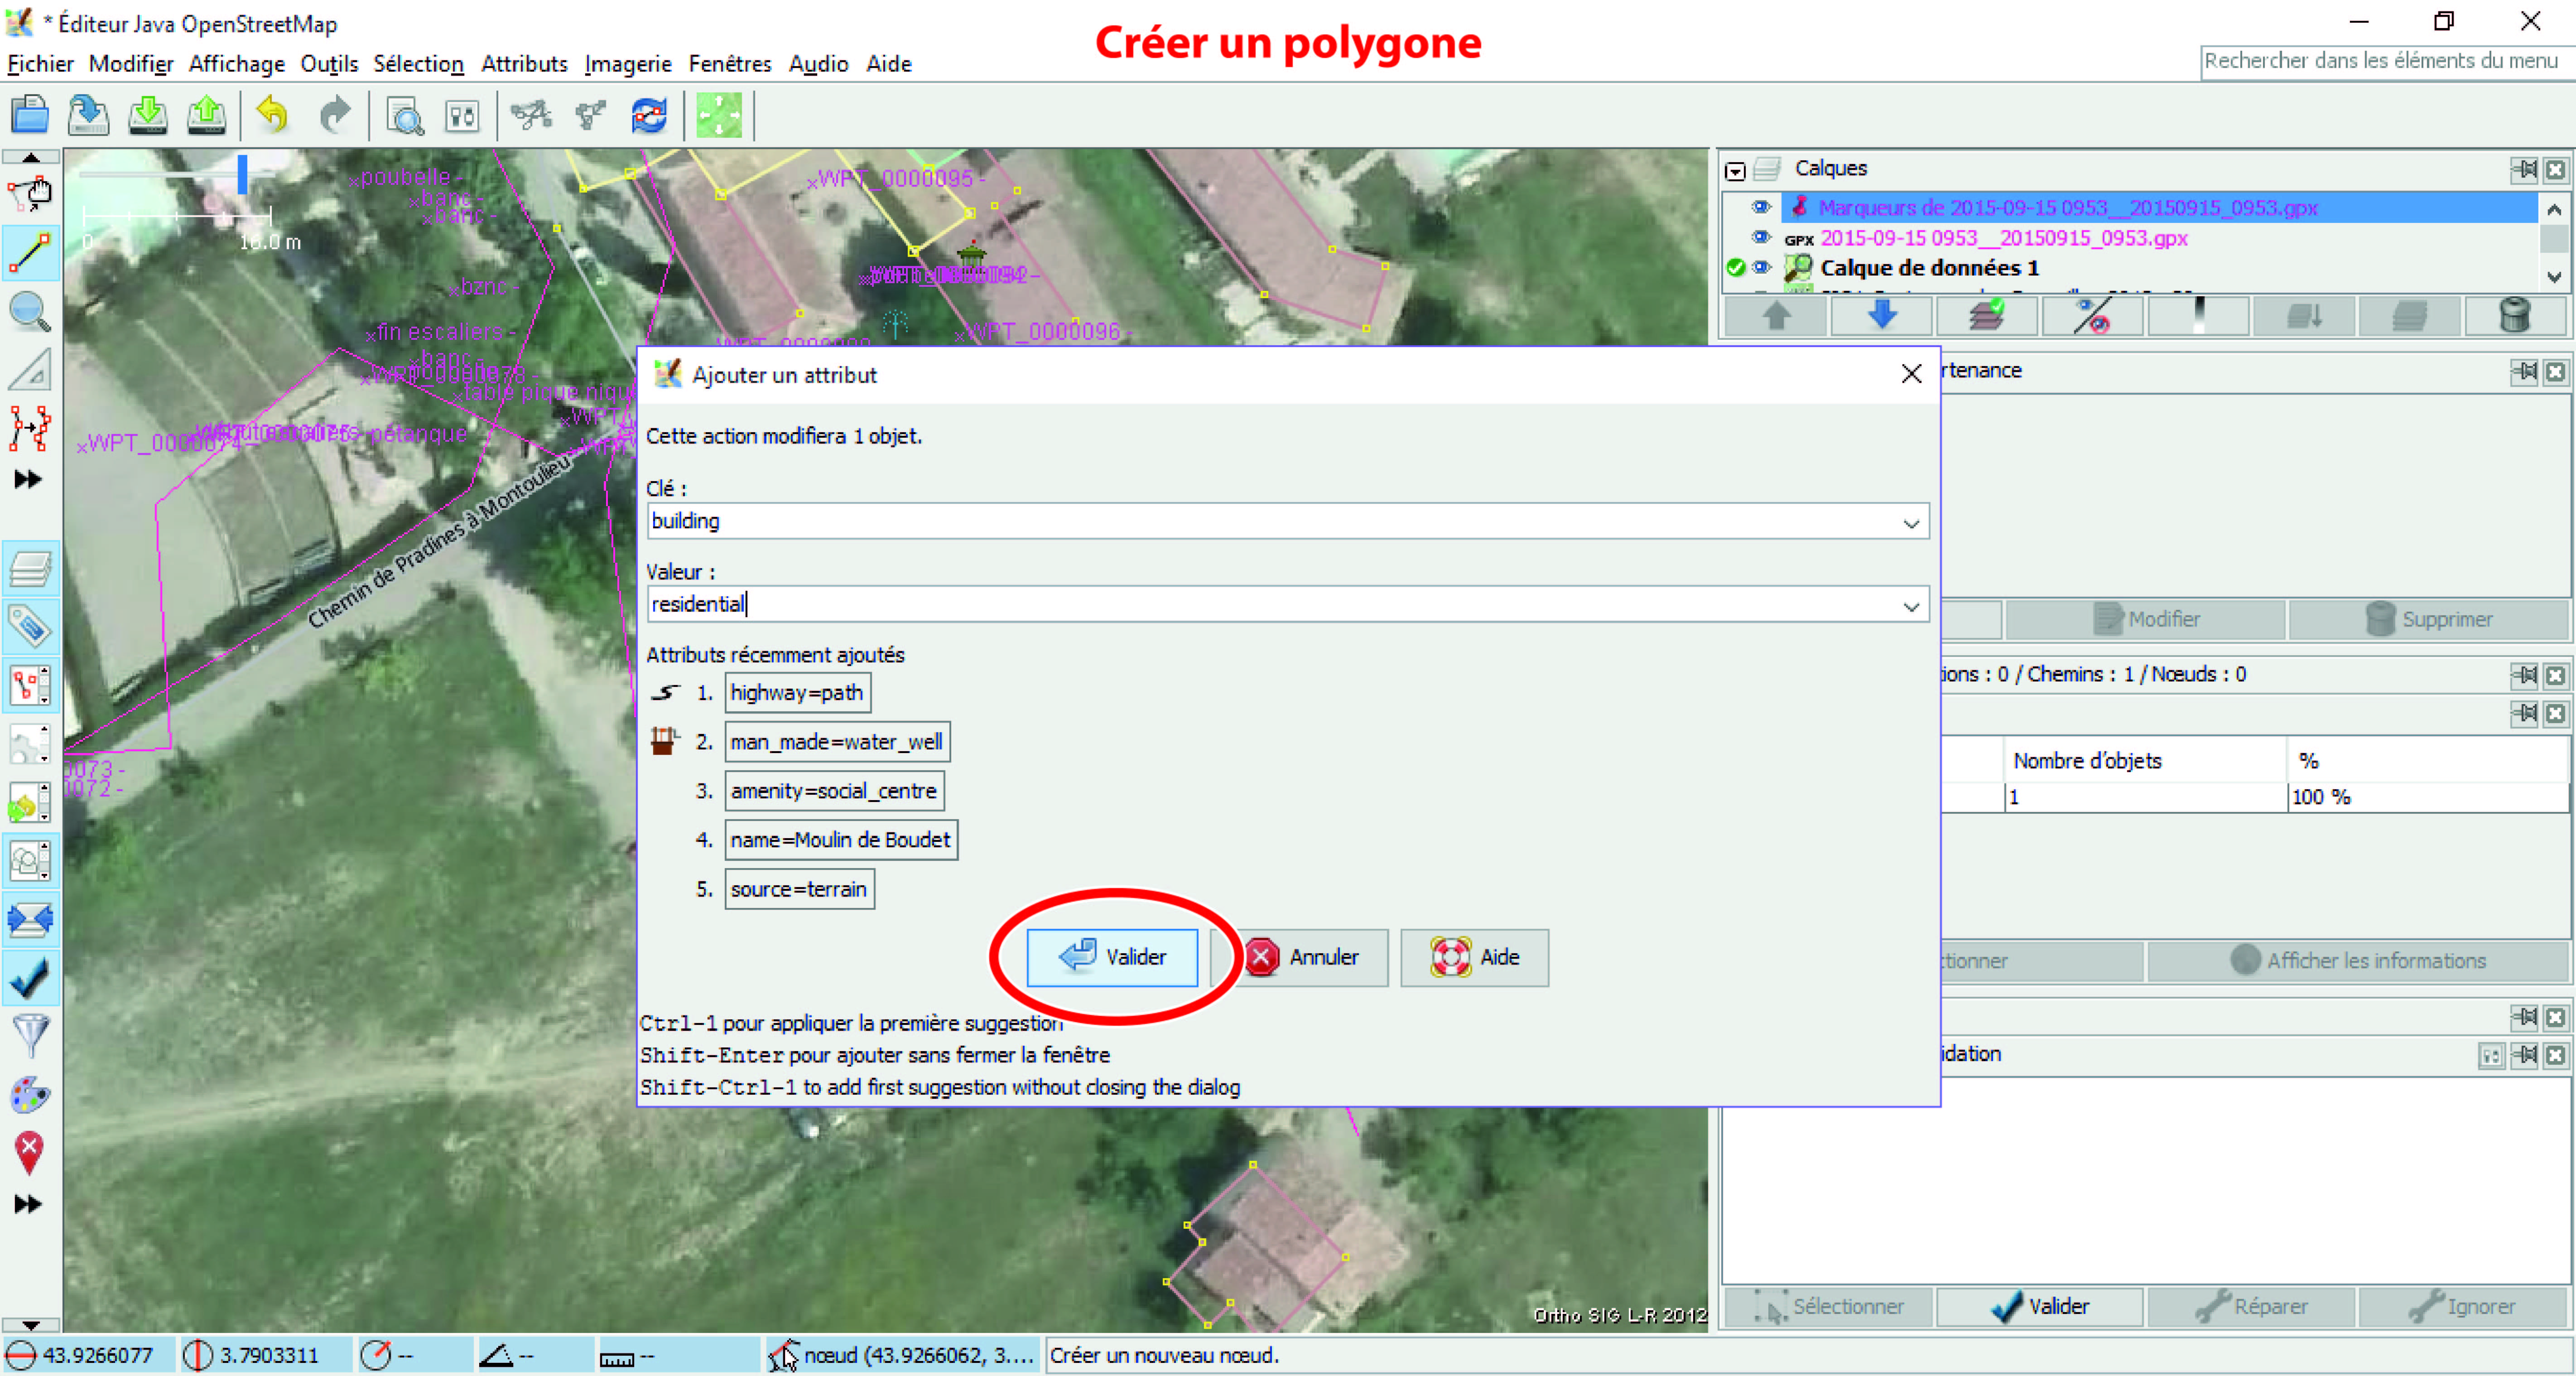Click layer list scrollbar up arrow
This screenshot has height=1376, width=2576.
(2554, 209)
